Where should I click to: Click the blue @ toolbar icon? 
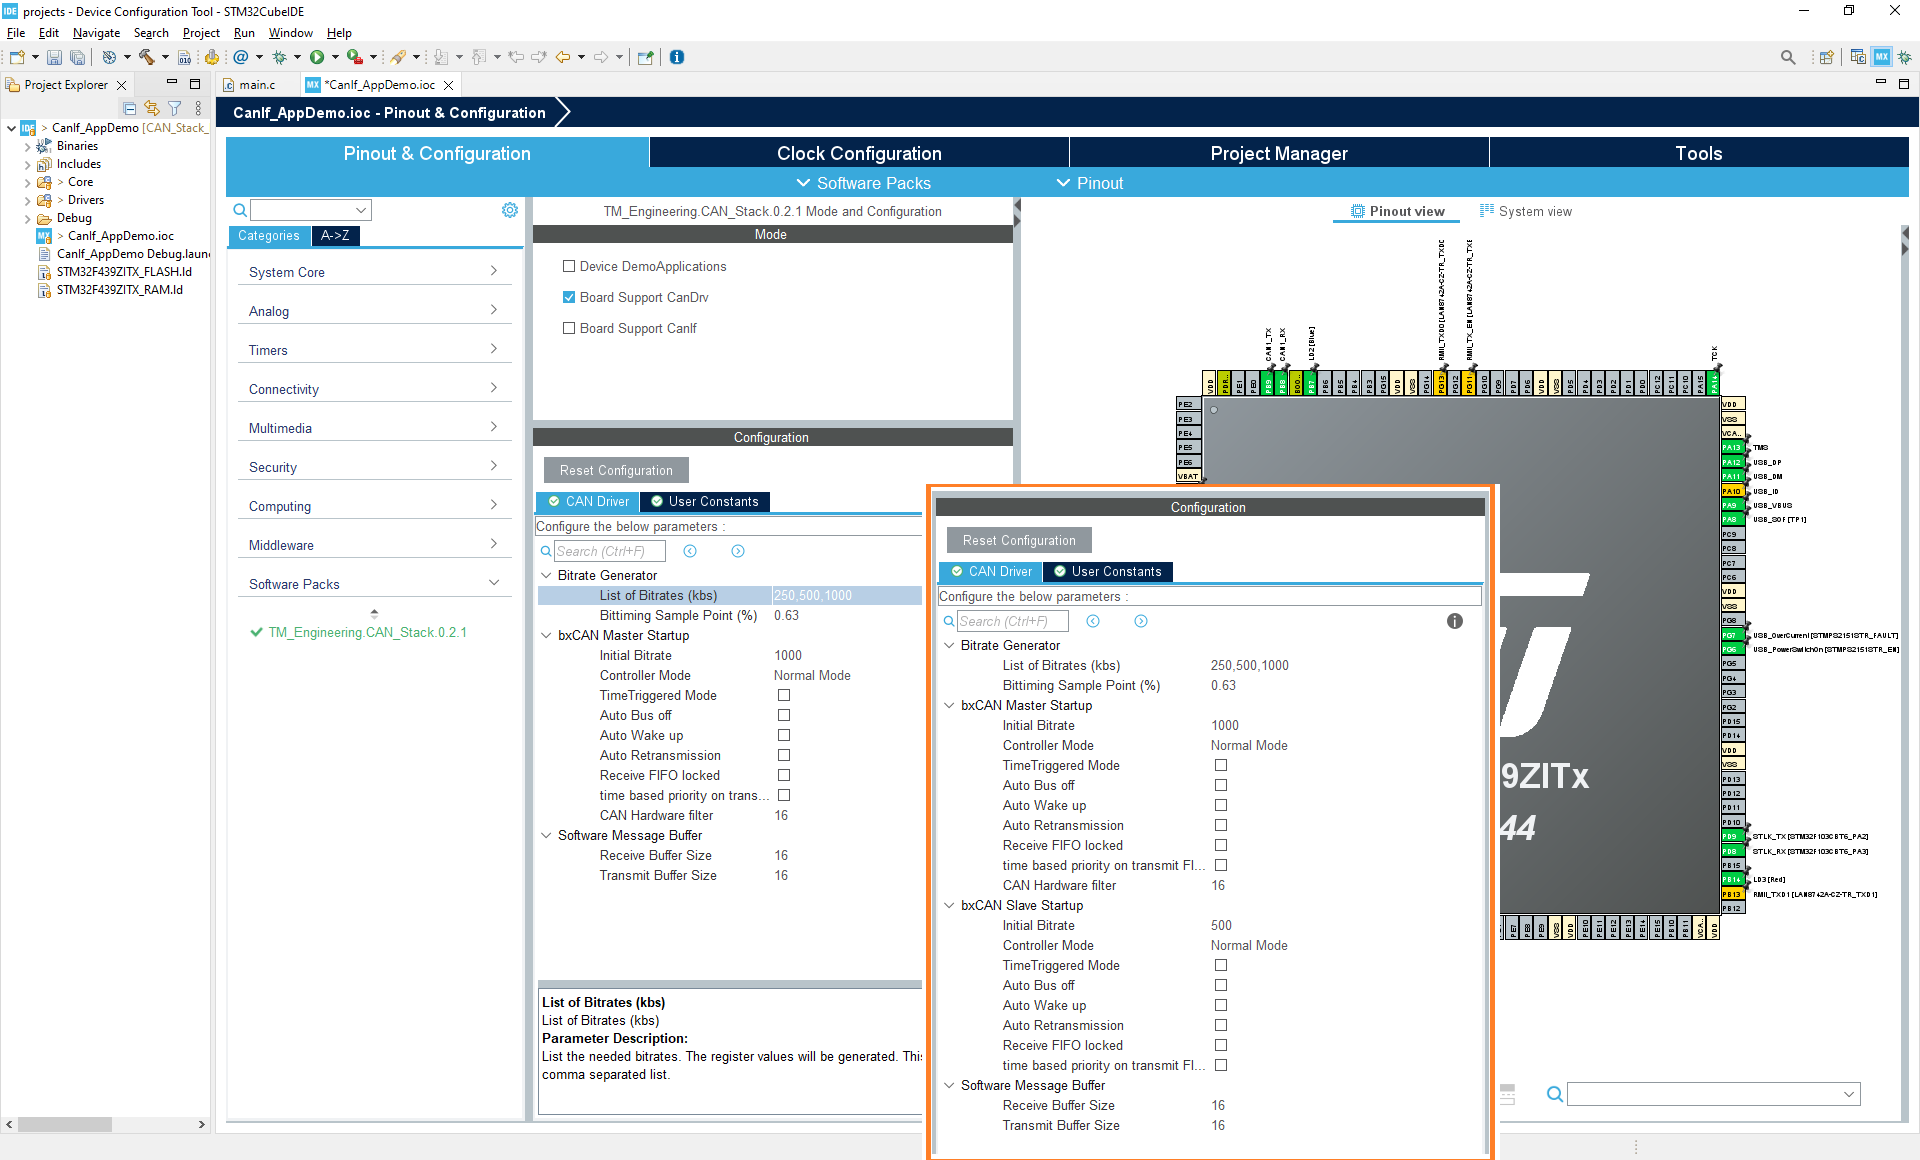[x=241, y=57]
